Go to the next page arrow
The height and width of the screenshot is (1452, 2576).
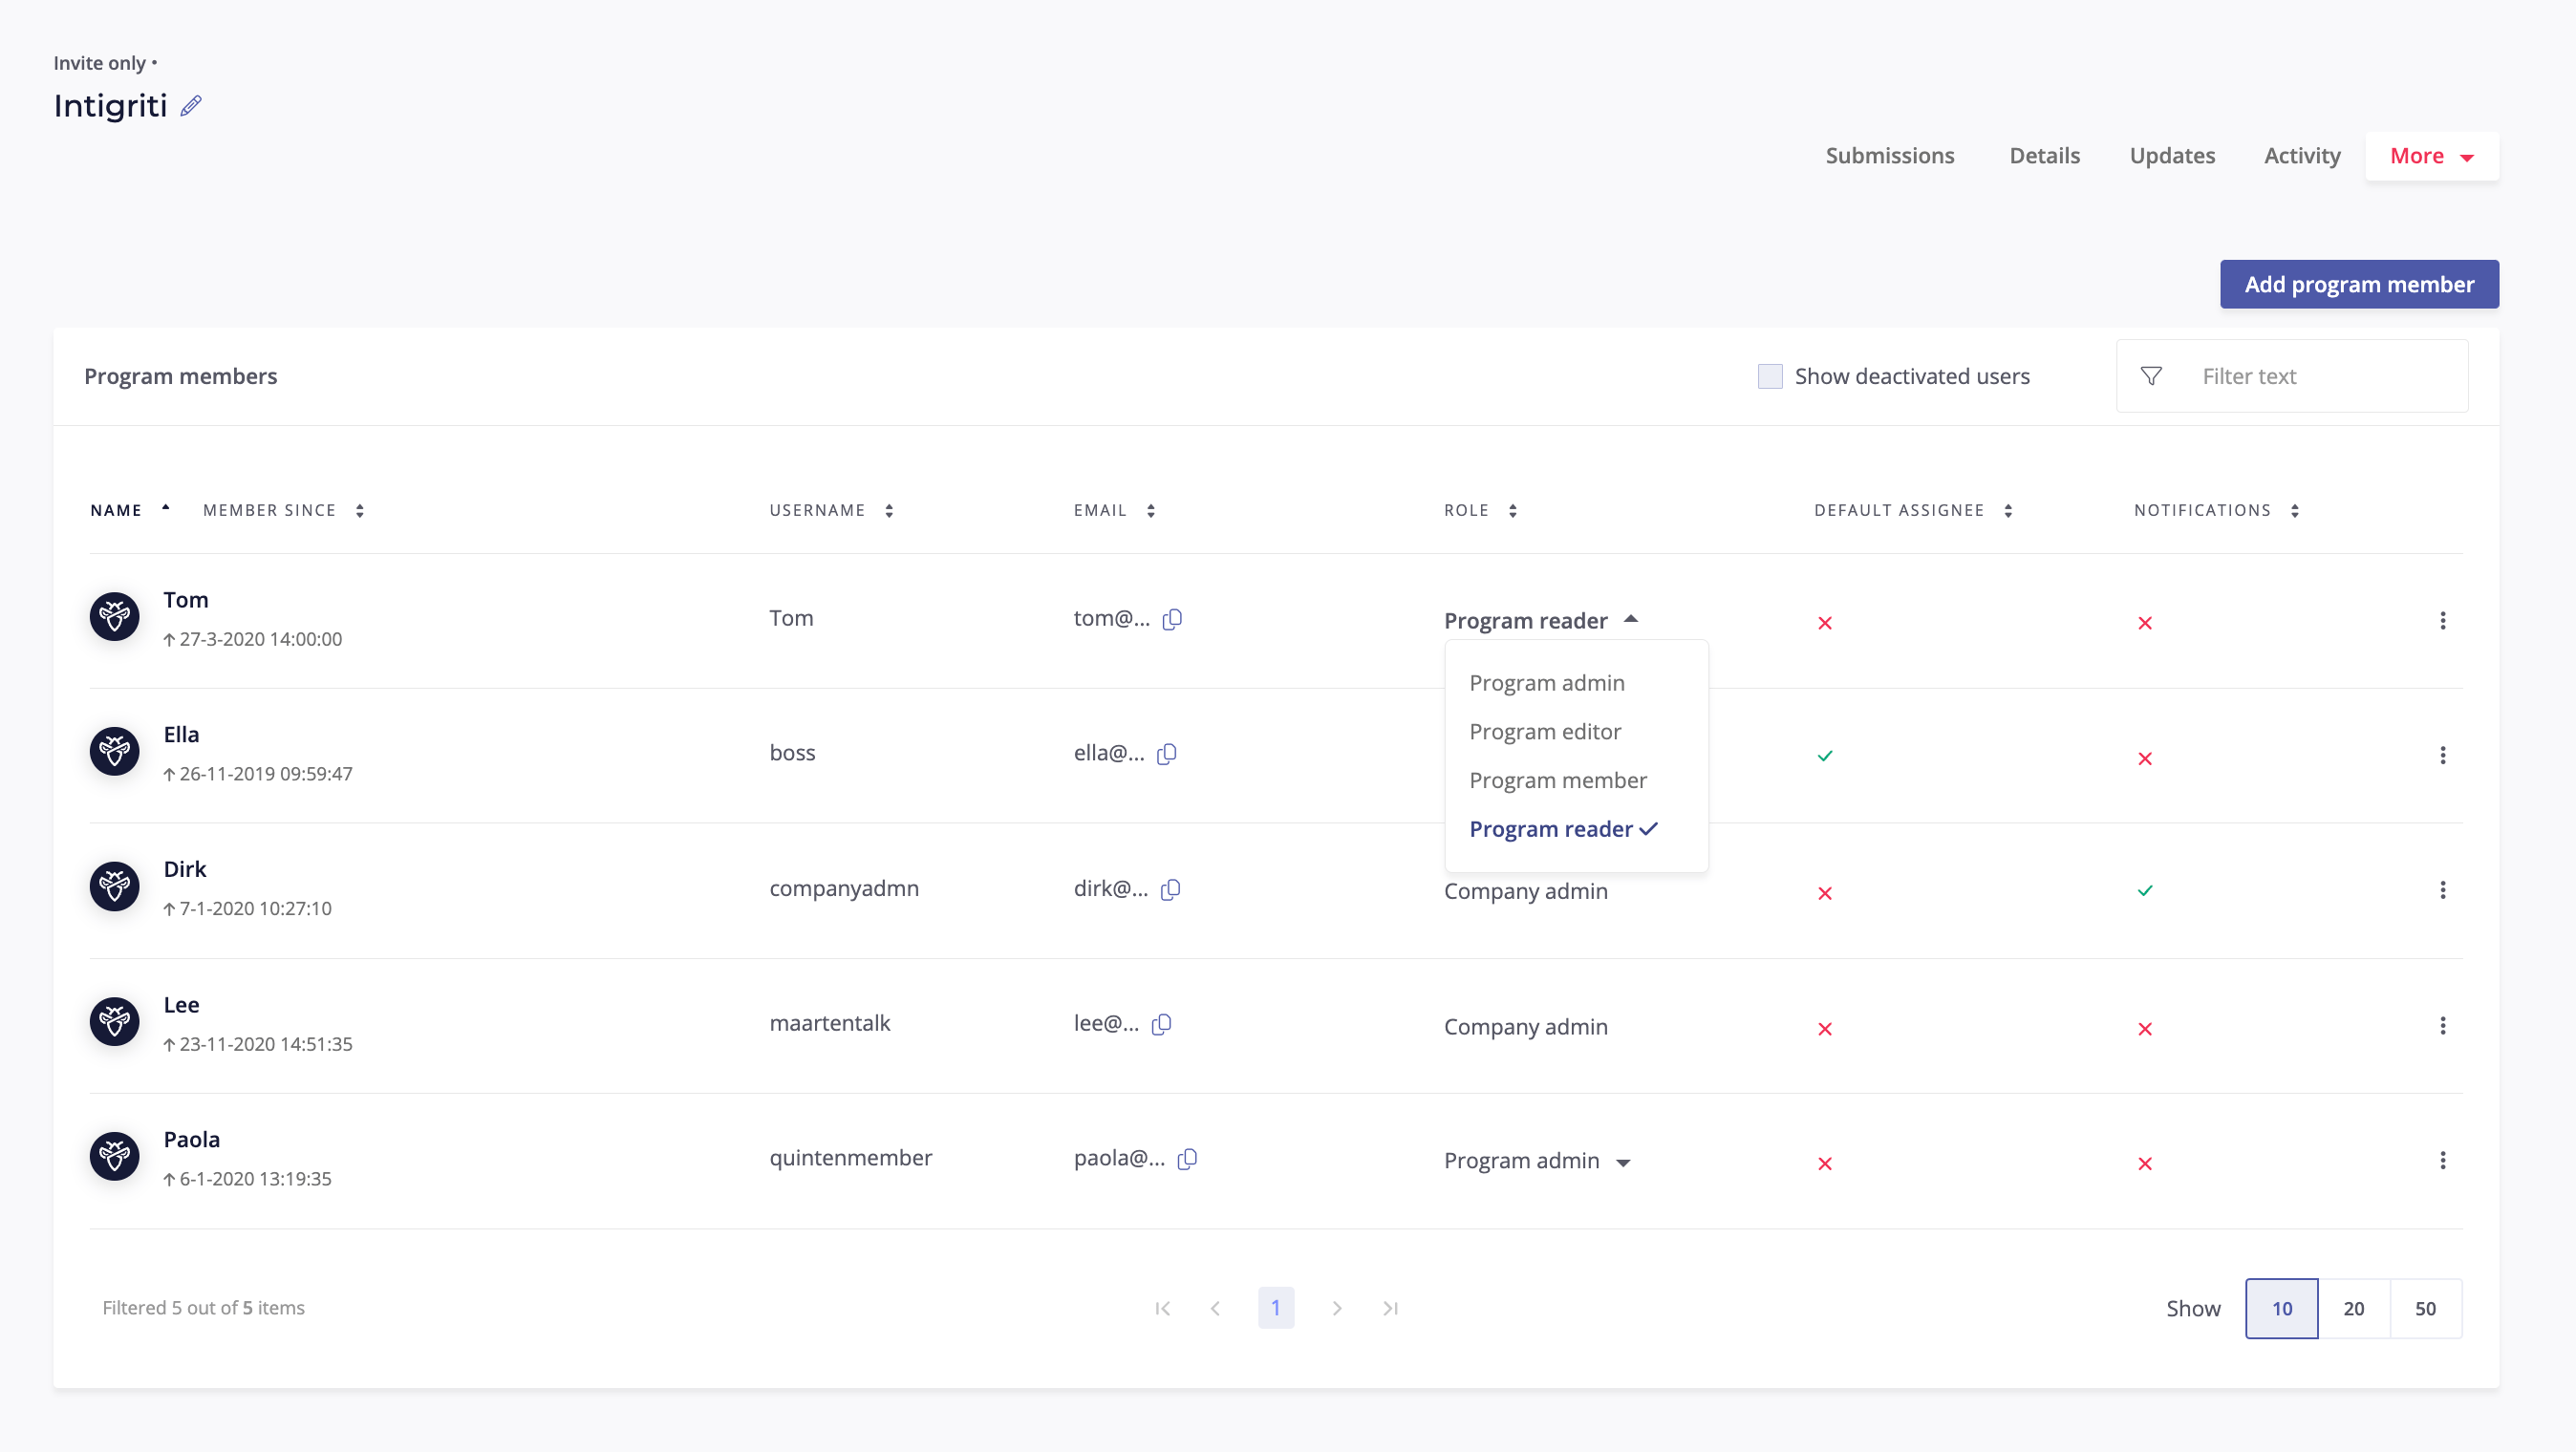pos(1337,1308)
